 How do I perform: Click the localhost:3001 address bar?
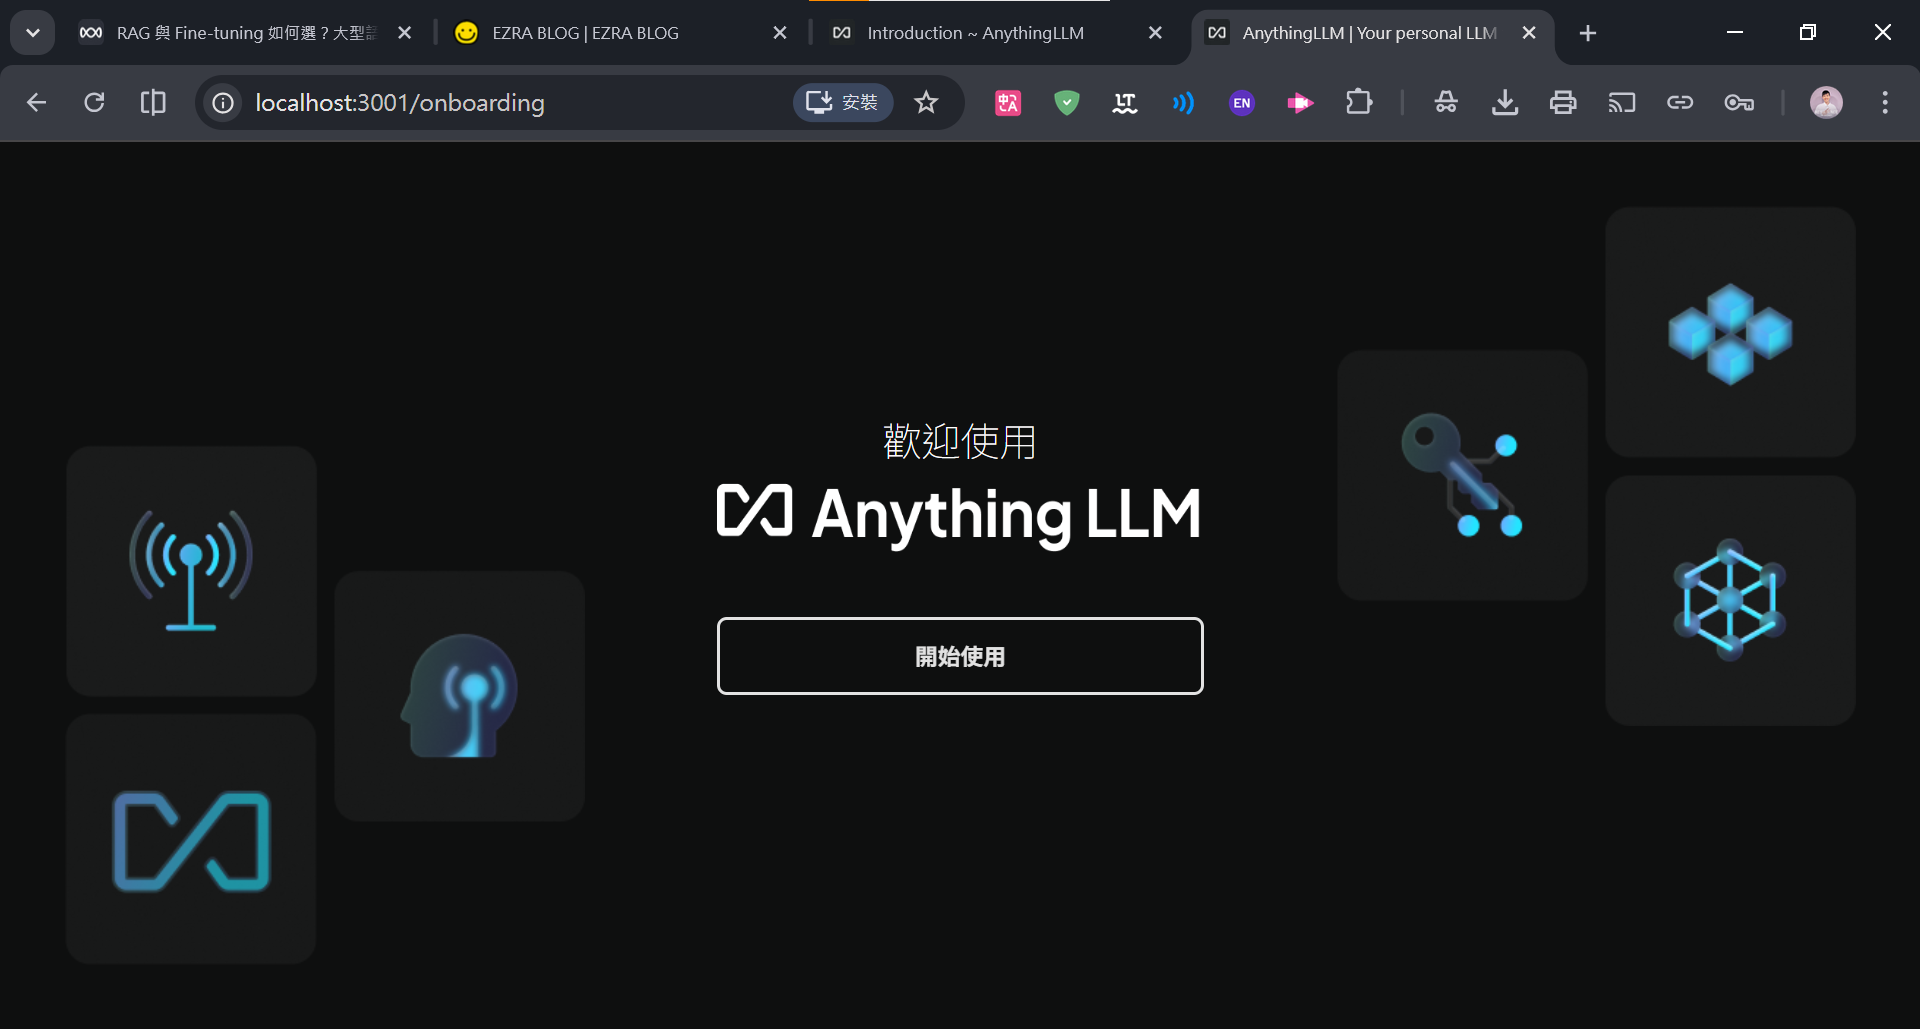pos(500,102)
